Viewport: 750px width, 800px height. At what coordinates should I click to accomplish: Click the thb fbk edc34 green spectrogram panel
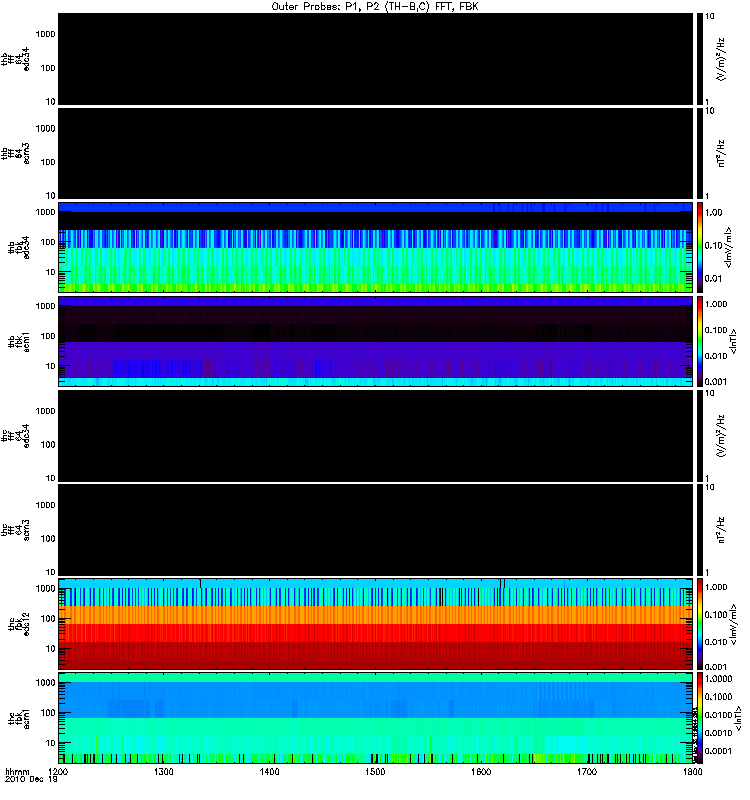click(x=376, y=247)
